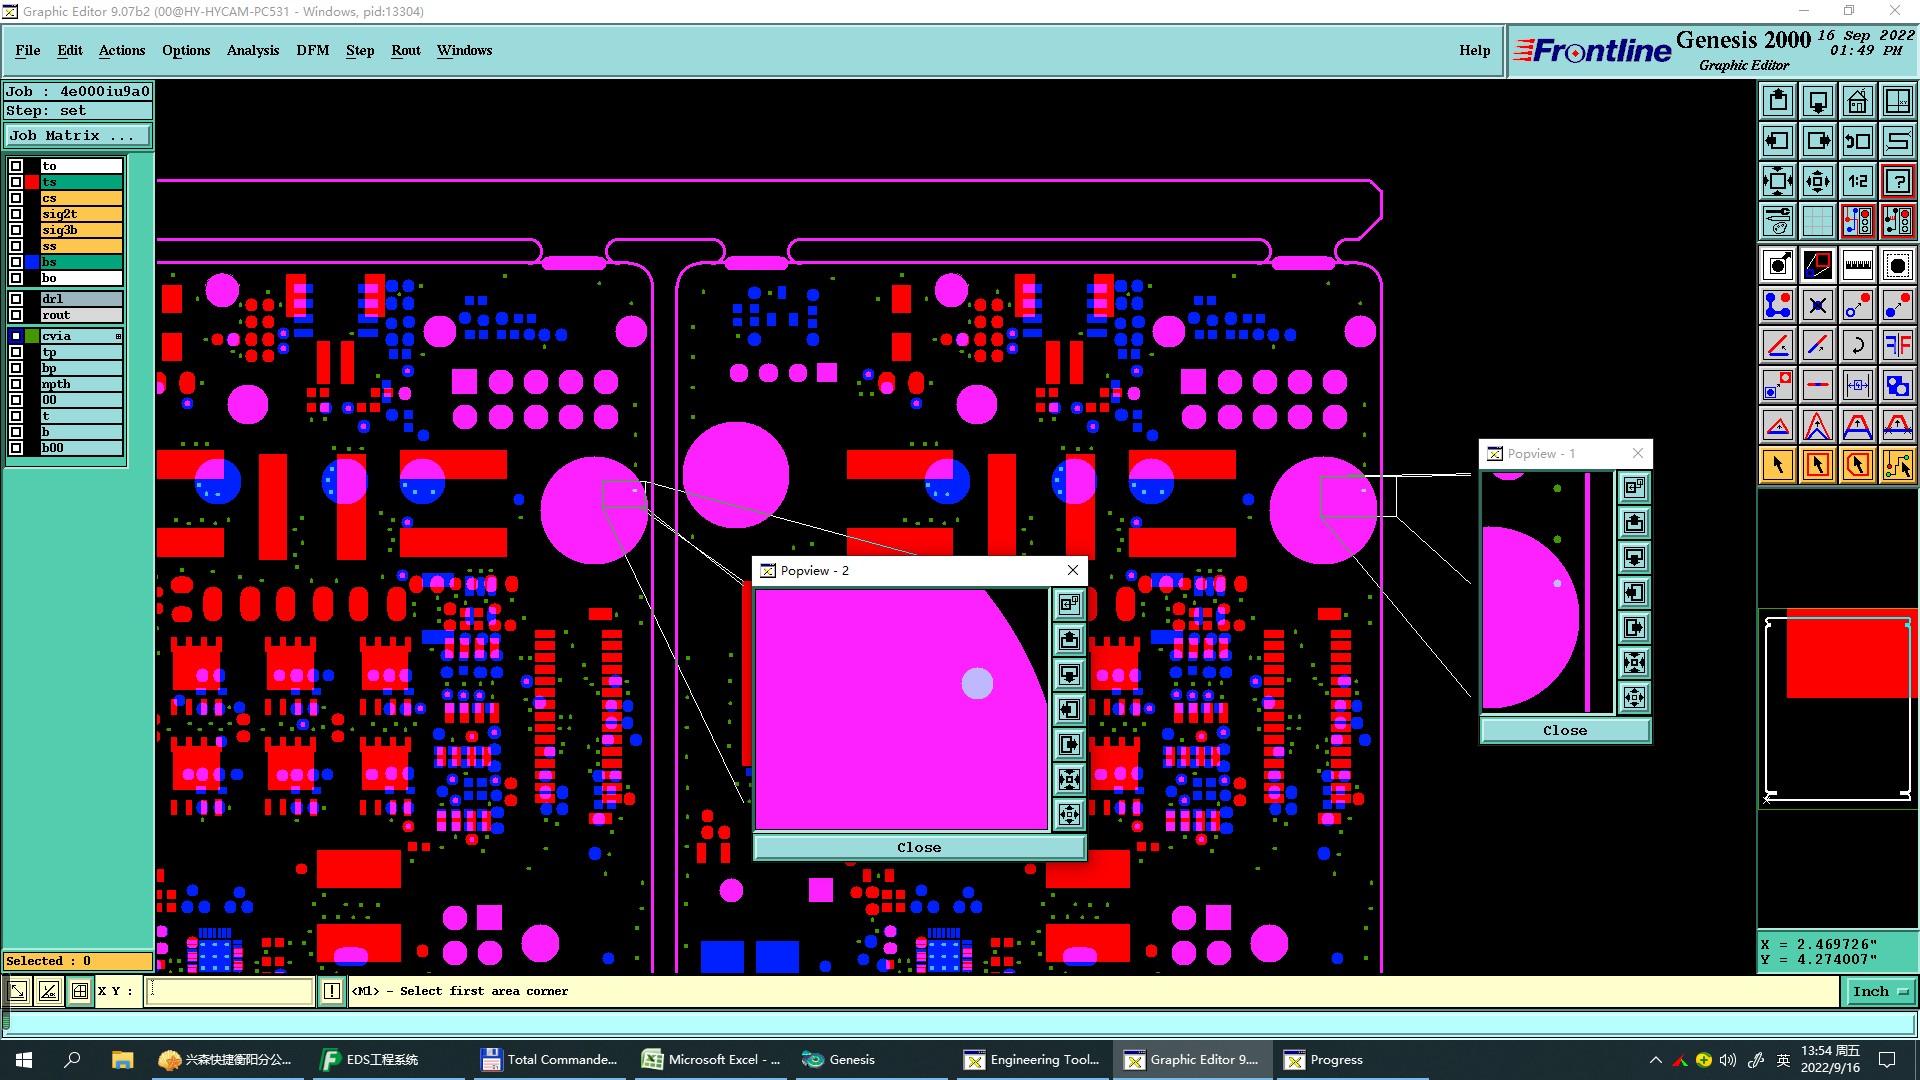Select the delete feature X tool
The height and width of the screenshot is (1080, 1920).
pos(1818,305)
